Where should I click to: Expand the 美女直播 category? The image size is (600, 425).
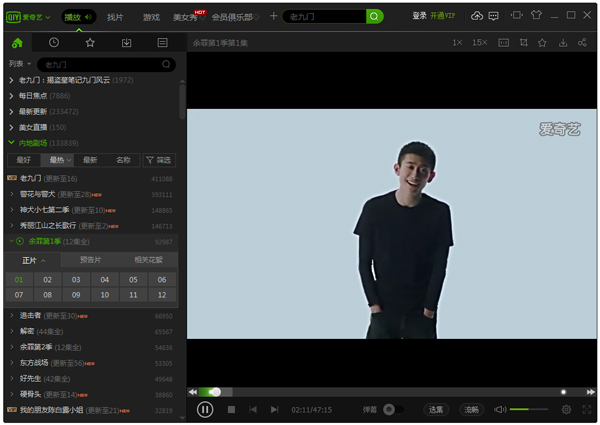pos(11,127)
